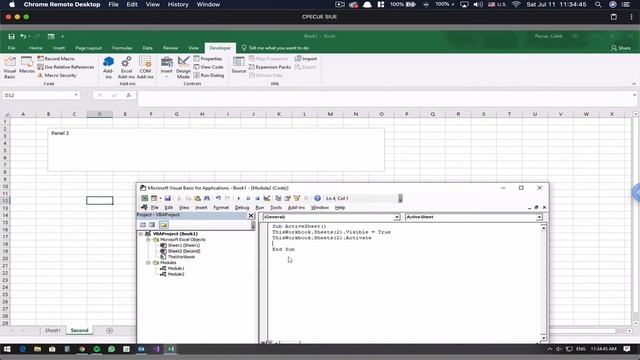Click Import in XML group
The height and width of the screenshot is (360, 640).
tap(306, 59)
